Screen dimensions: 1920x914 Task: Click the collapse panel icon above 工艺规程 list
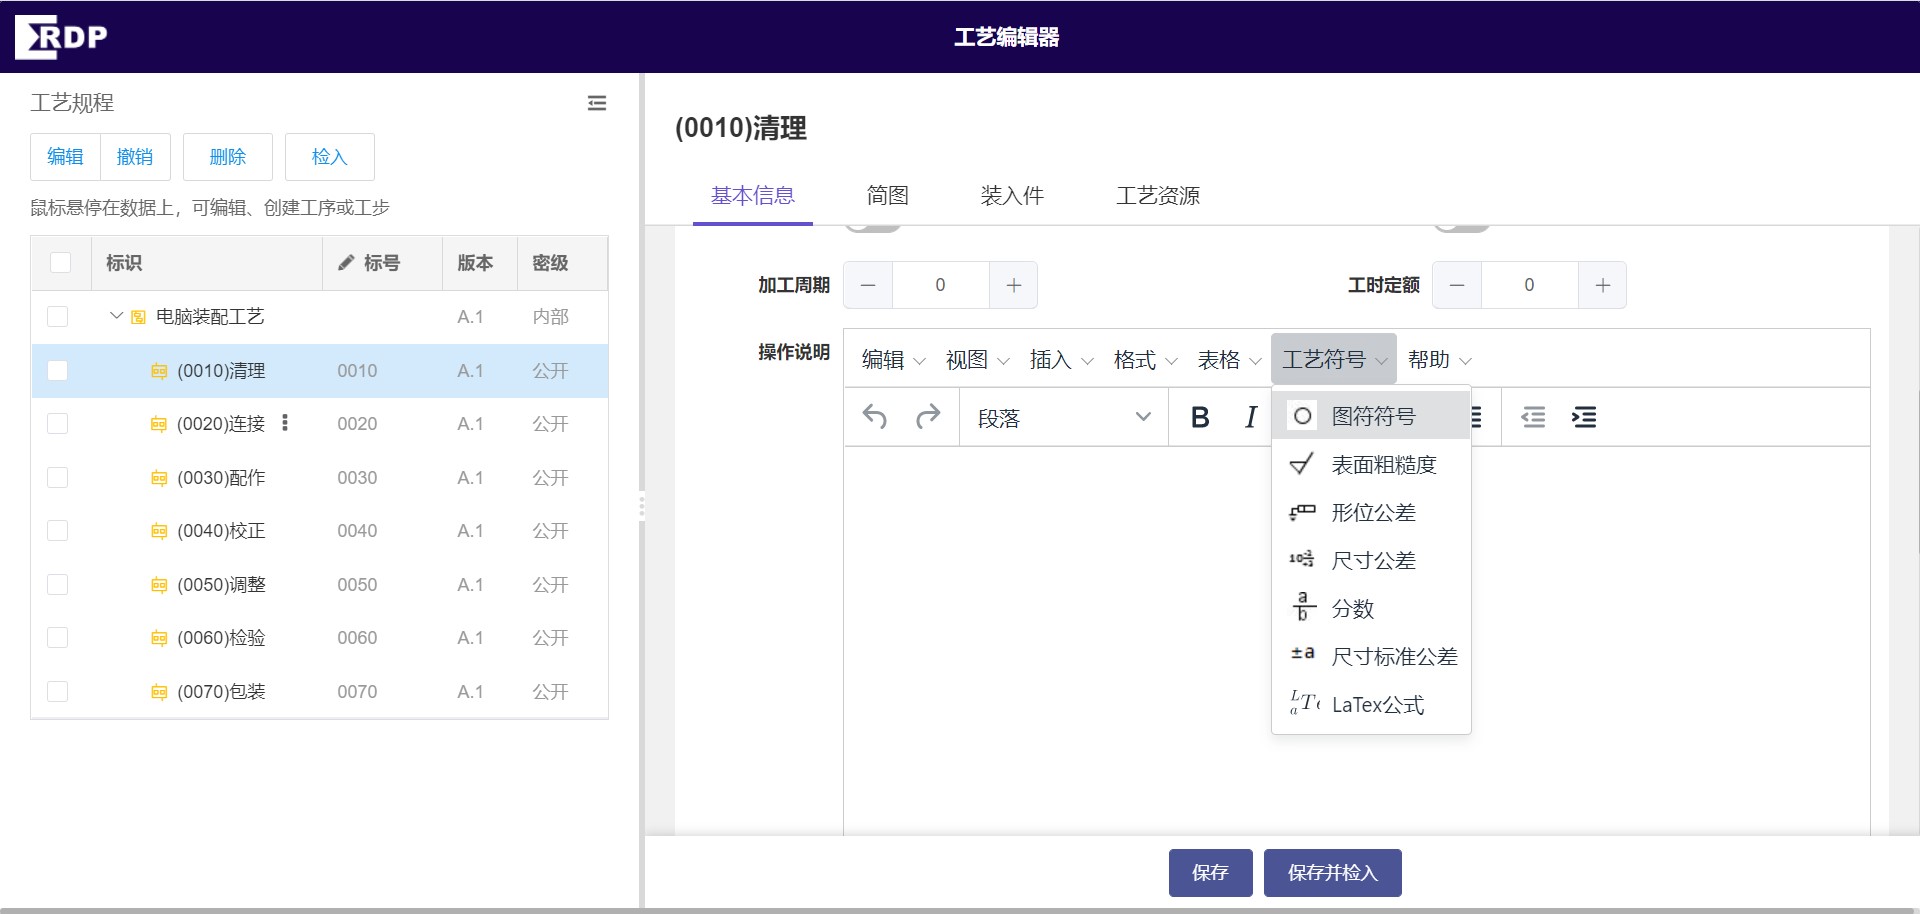(x=597, y=103)
